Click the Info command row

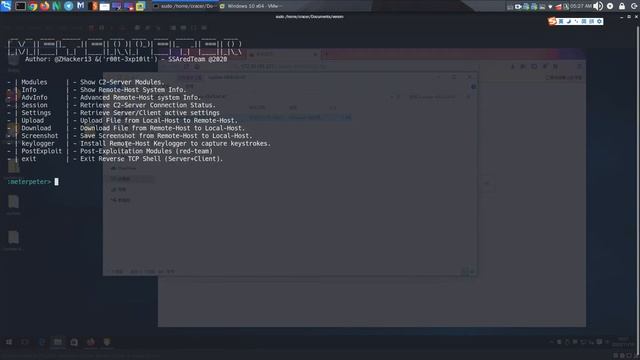point(97,90)
